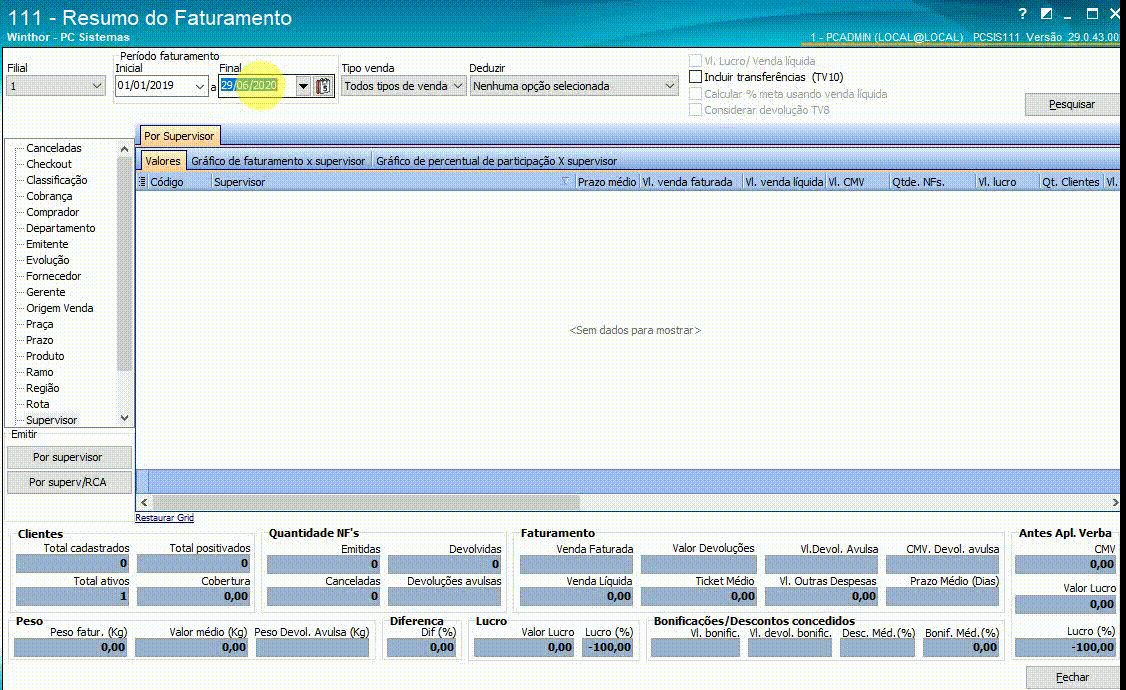Click the Por superv/RCA button

point(68,482)
